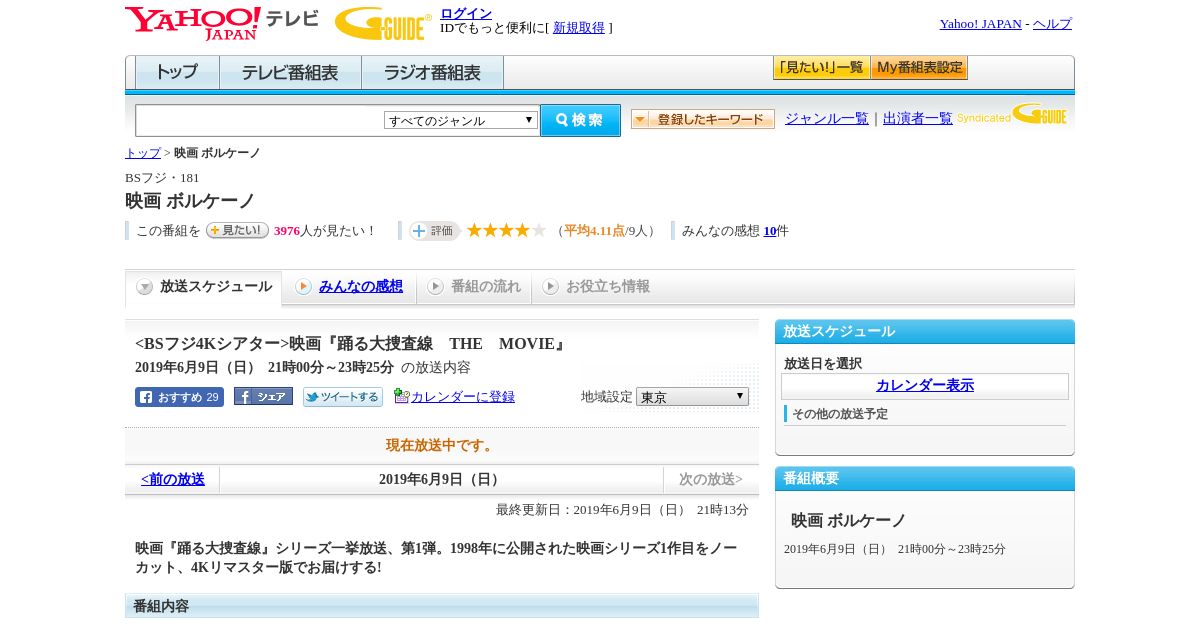The height and width of the screenshot is (630, 1200).
Task: Click the 番組内容 section header
Action: coord(442,606)
